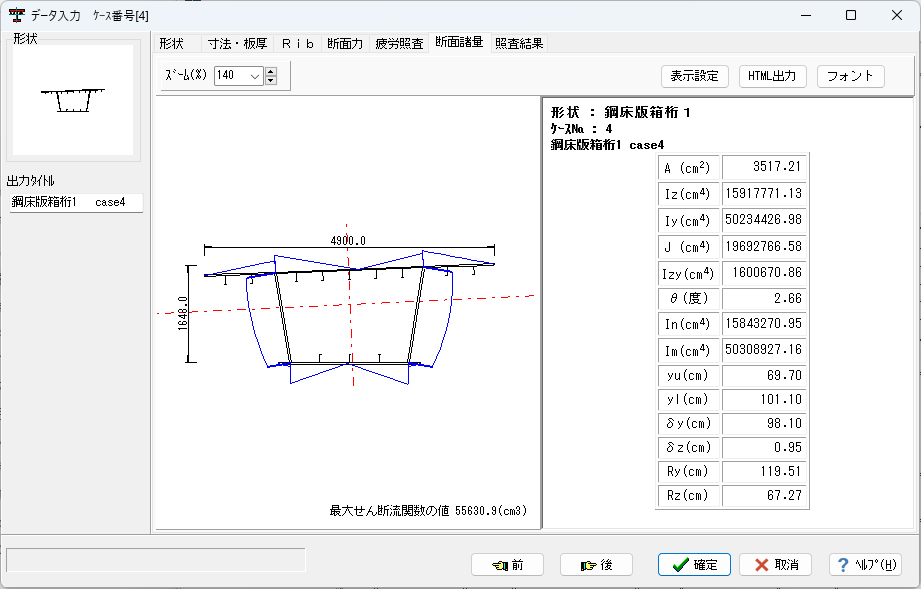Click the In value 15843270.95
This screenshot has height=589, width=921.
[x=764, y=324]
